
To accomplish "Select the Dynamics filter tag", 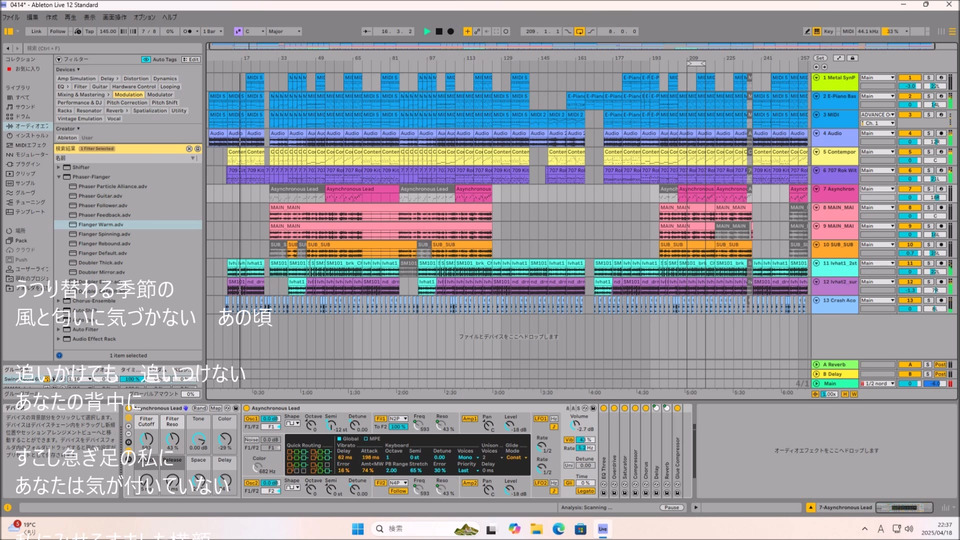I will tap(165, 78).
